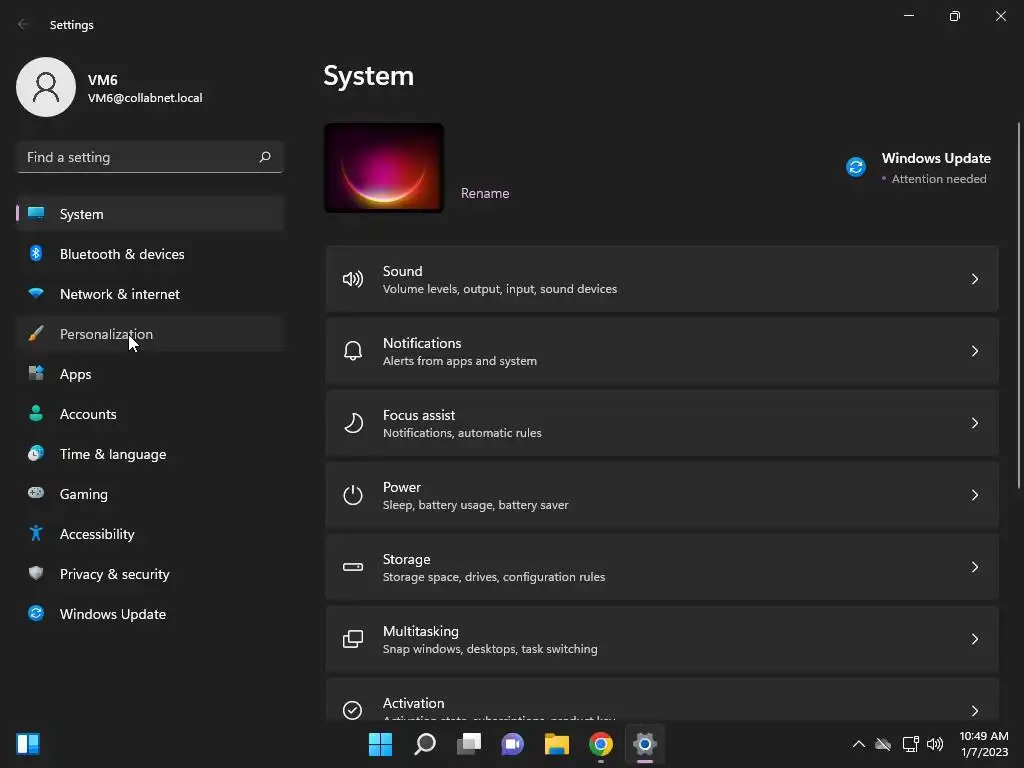
Task: Open taskbar Search icon
Action: click(424, 744)
